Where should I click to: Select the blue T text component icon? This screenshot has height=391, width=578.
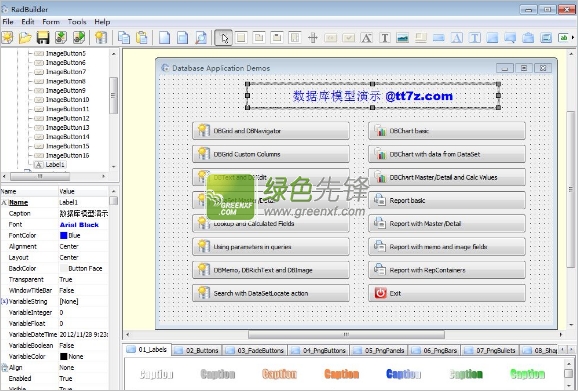click(x=474, y=38)
